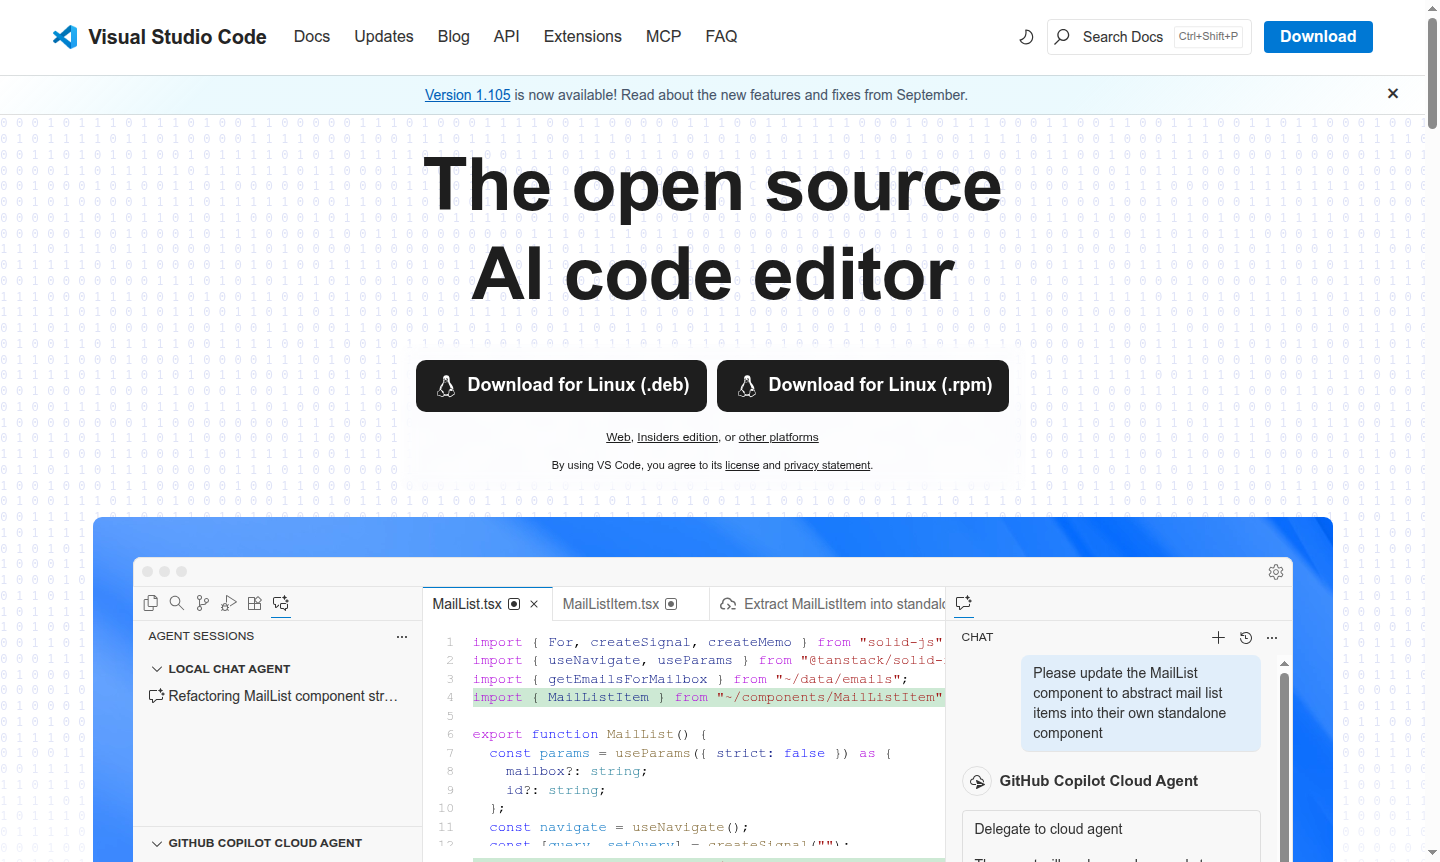
Task: Collapse the LOCAL CHAT AGENT section
Action: tap(157, 668)
